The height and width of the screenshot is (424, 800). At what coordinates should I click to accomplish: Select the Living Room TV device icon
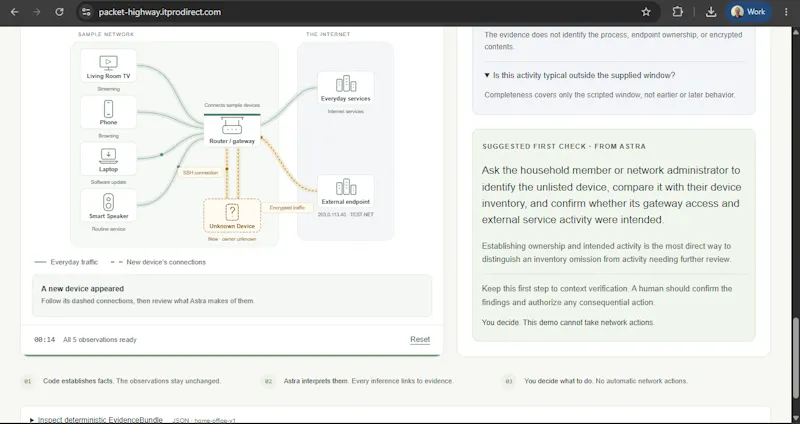[x=108, y=62]
